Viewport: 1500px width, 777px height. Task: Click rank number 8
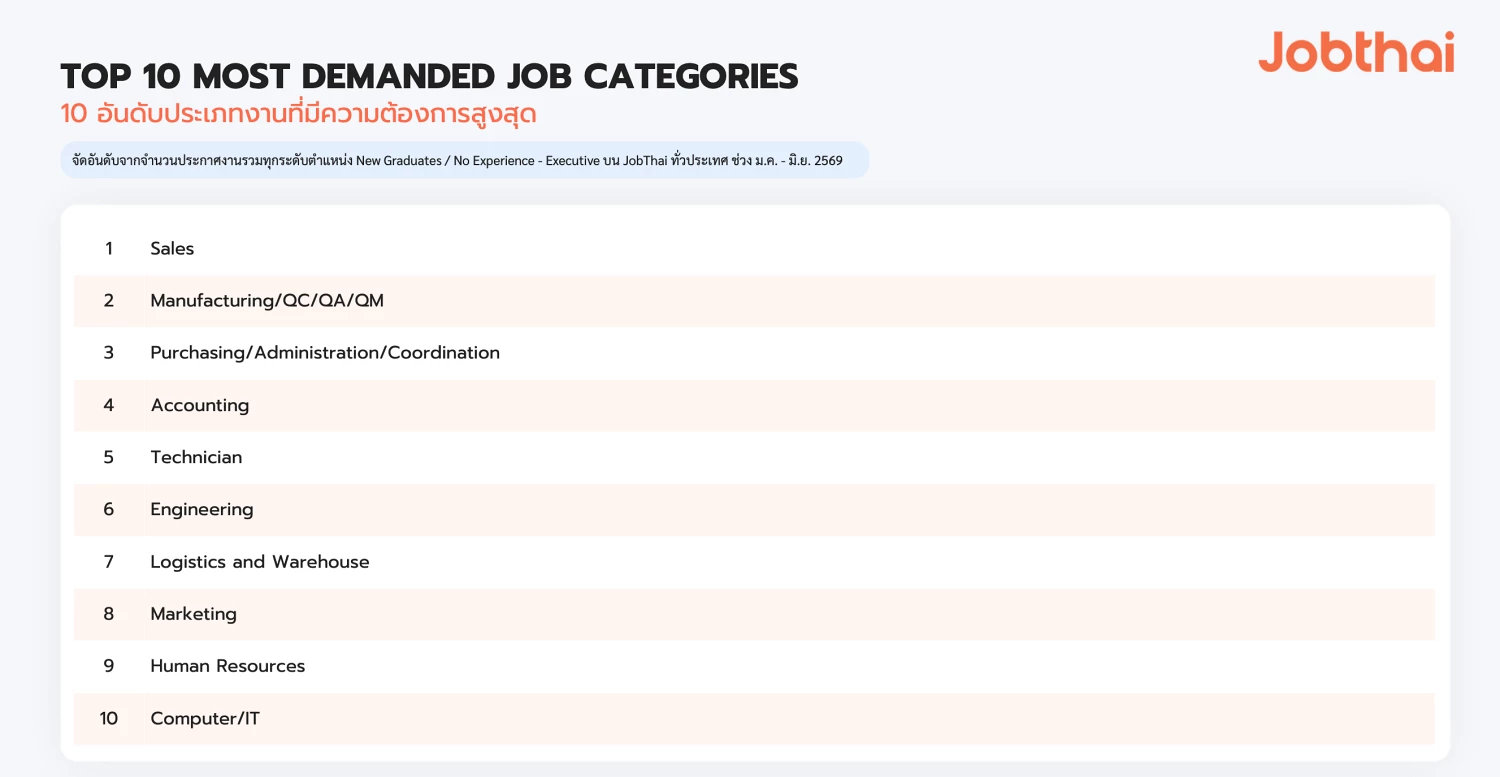[109, 614]
